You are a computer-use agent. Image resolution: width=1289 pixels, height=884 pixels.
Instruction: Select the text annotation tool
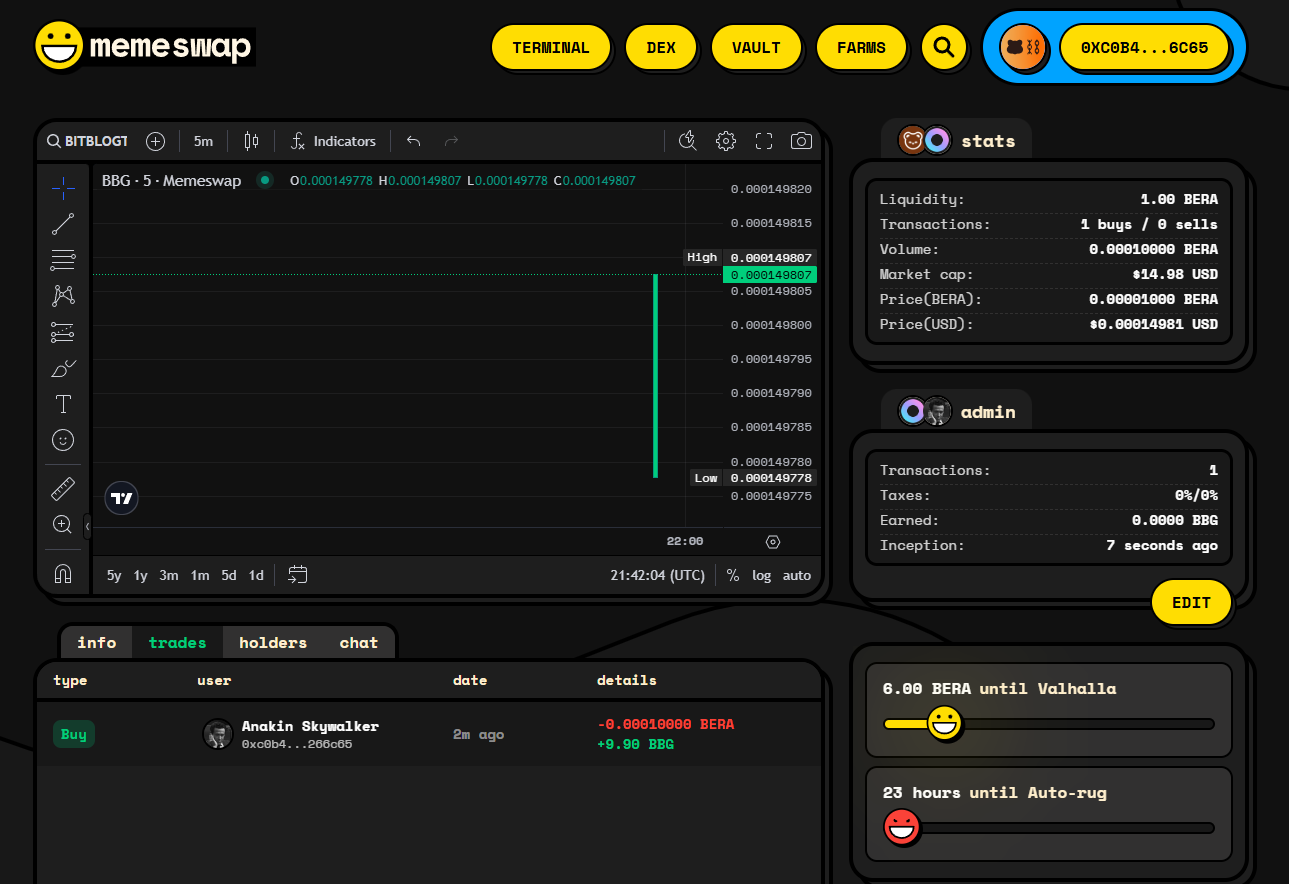click(x=63, y=404)
